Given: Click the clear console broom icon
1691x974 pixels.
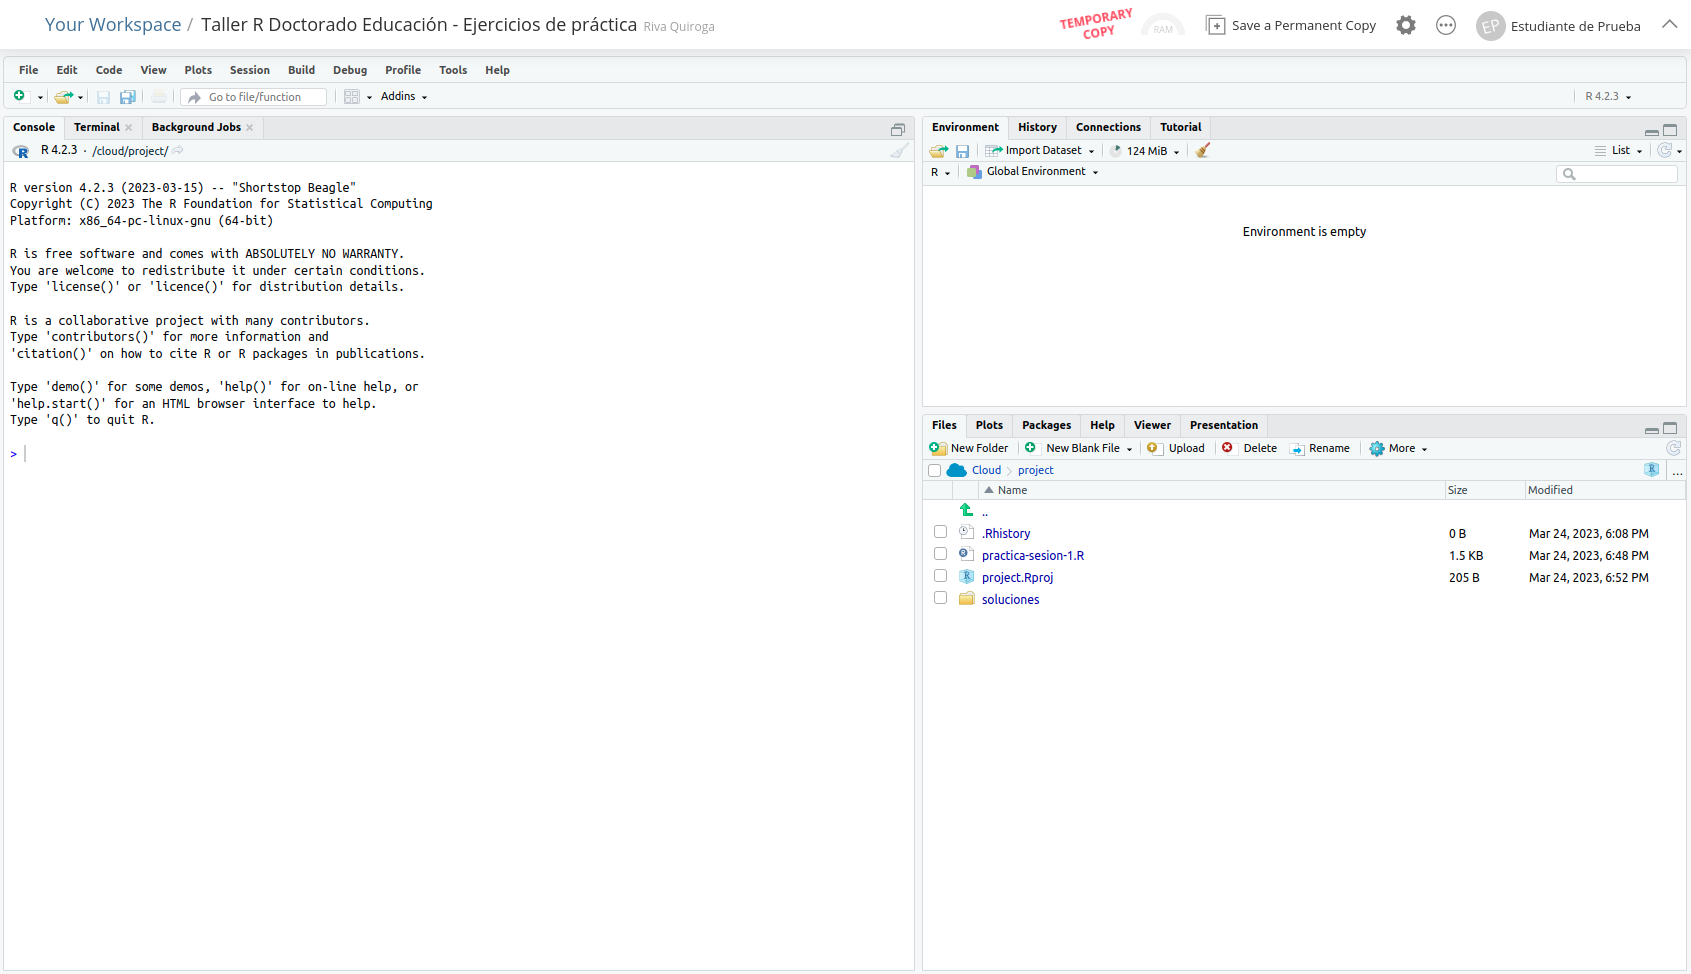Looking at the screenshot, I should click(900, 151).
